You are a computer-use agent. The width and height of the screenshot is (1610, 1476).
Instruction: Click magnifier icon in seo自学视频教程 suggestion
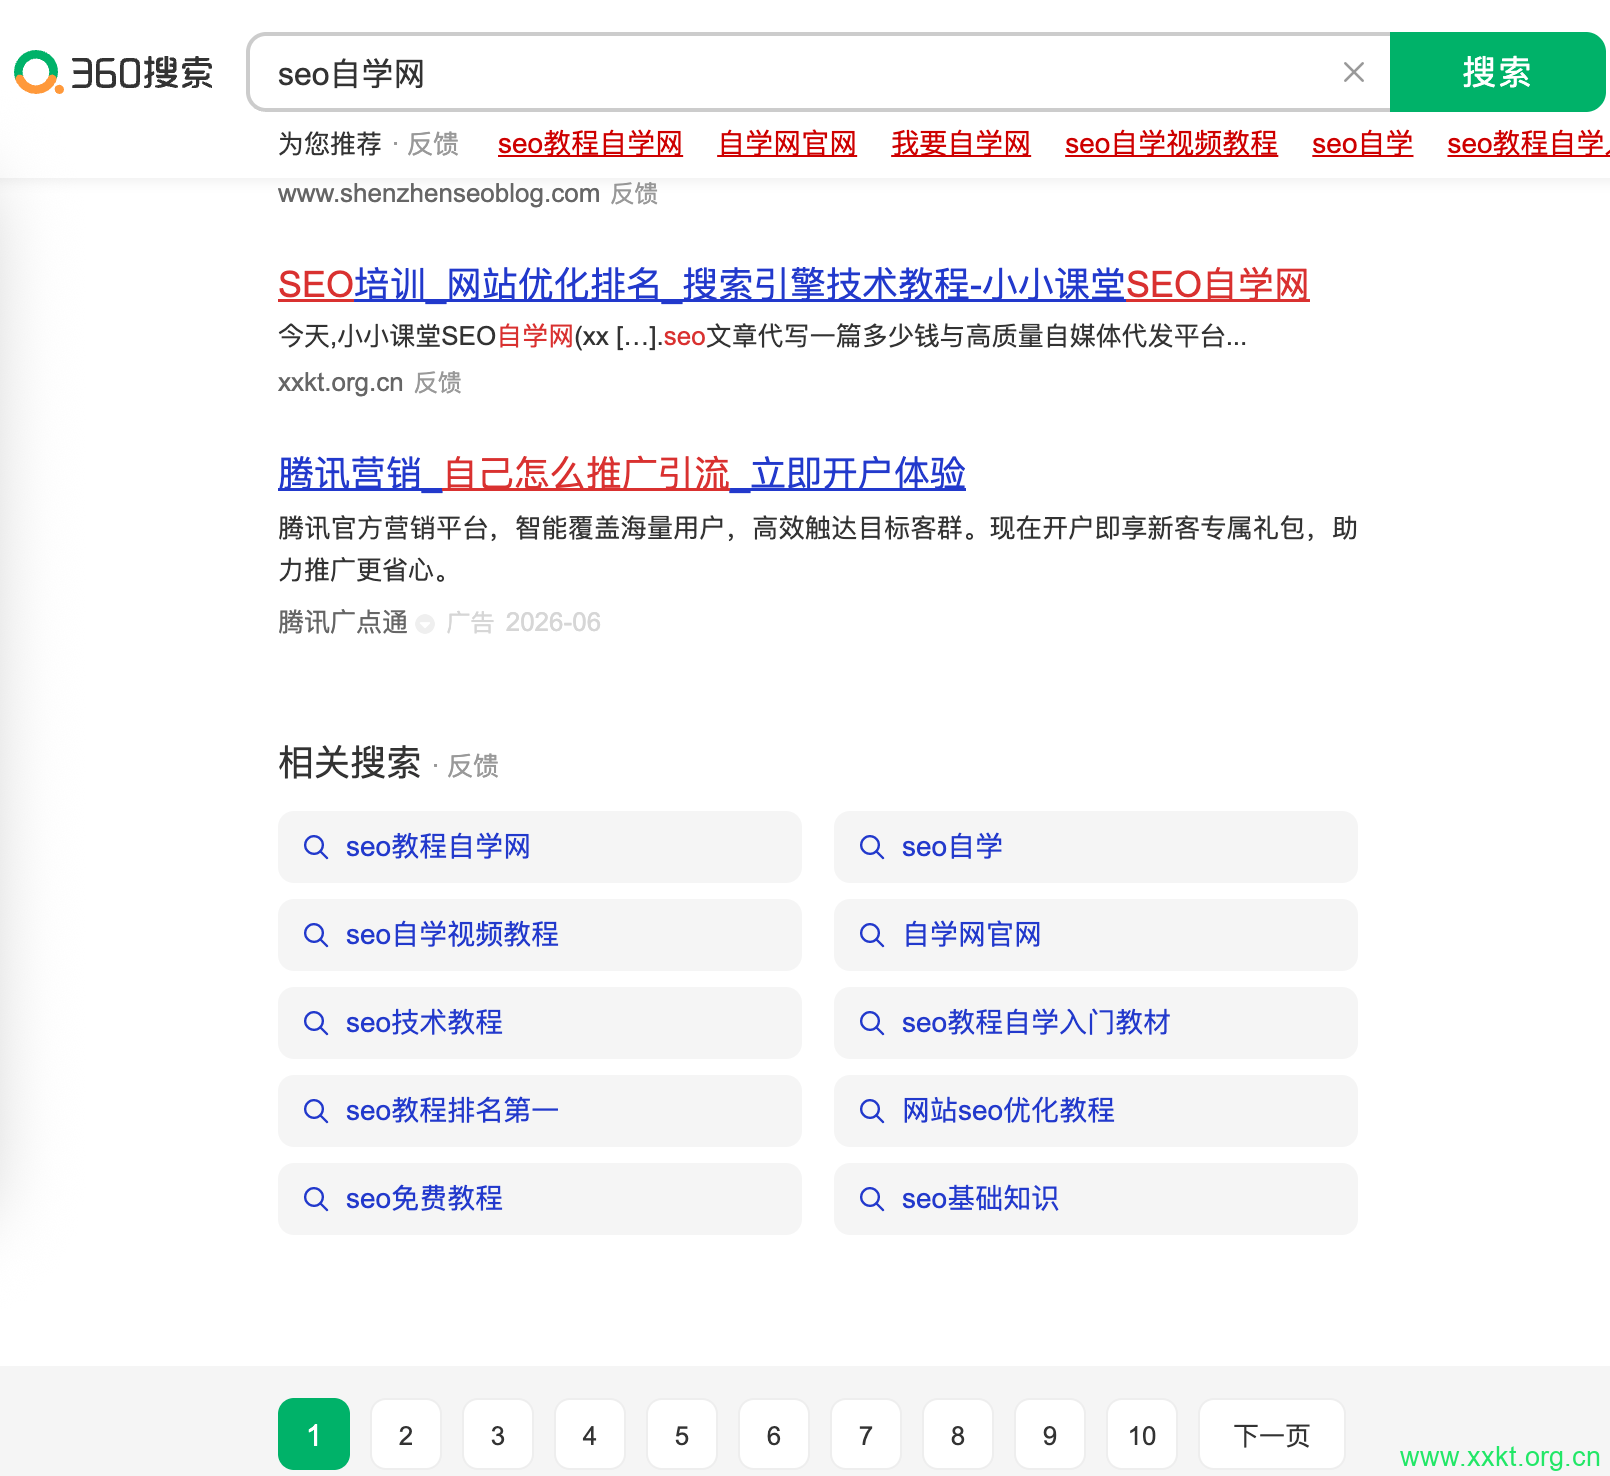pyautogui.click(x=316, y=935)
